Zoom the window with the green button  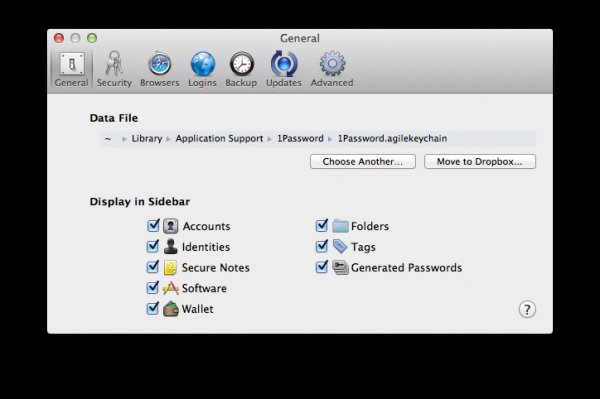[92, 38]
